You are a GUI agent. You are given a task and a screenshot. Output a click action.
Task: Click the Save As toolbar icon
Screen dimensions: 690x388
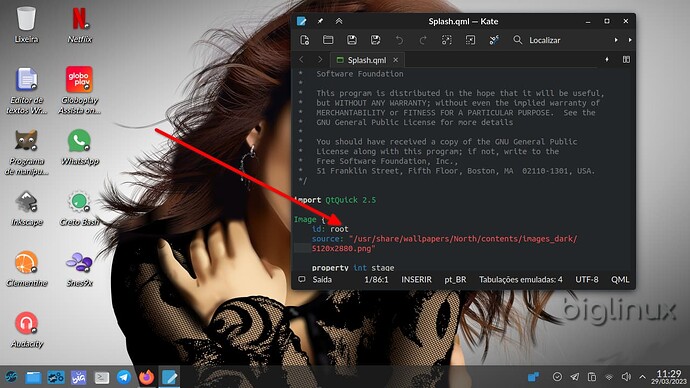coord(375,40)
